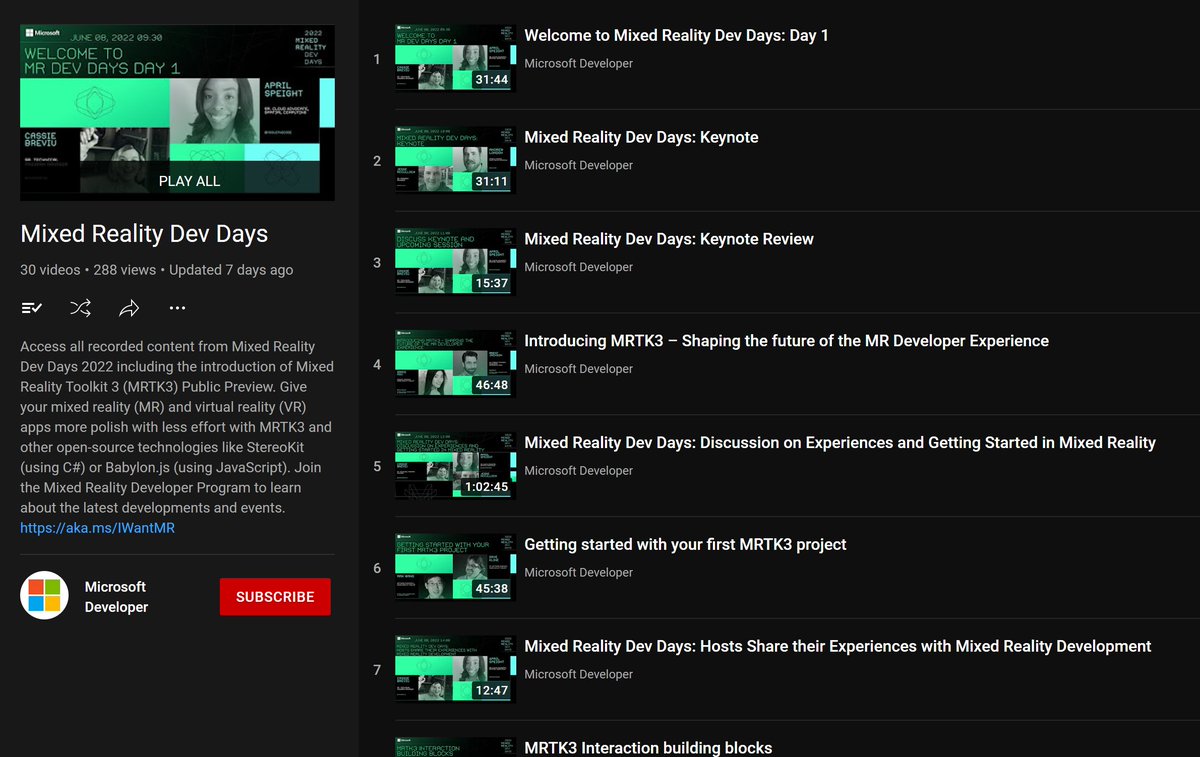This screenshot has width=1200, height=757.
Task: Open video titled Welcome to Mixed Reality Dev Days: Day 1
Action: click(676, 35)
